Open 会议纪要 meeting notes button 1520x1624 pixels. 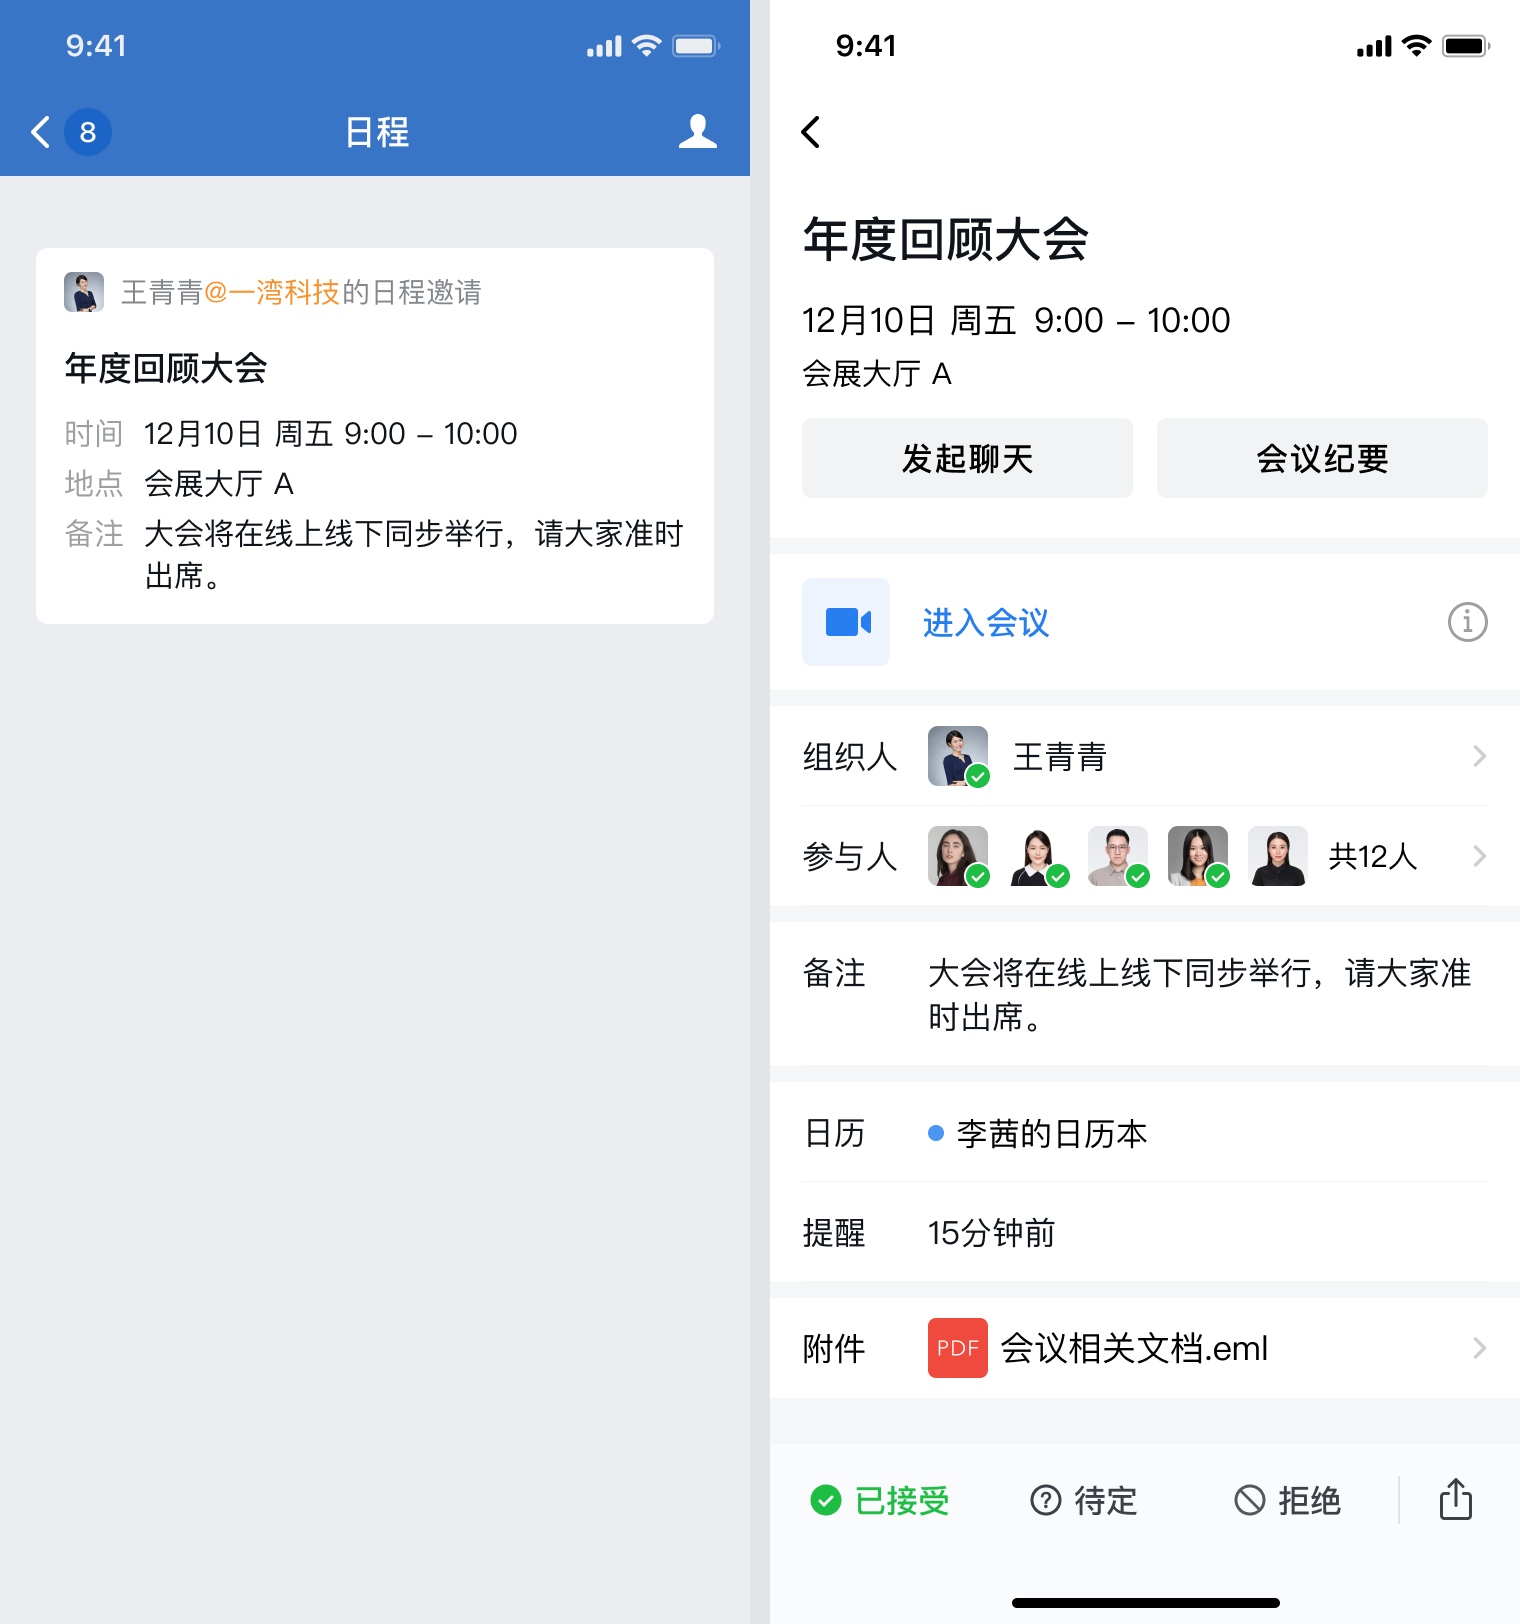[x=1322, y=458]
